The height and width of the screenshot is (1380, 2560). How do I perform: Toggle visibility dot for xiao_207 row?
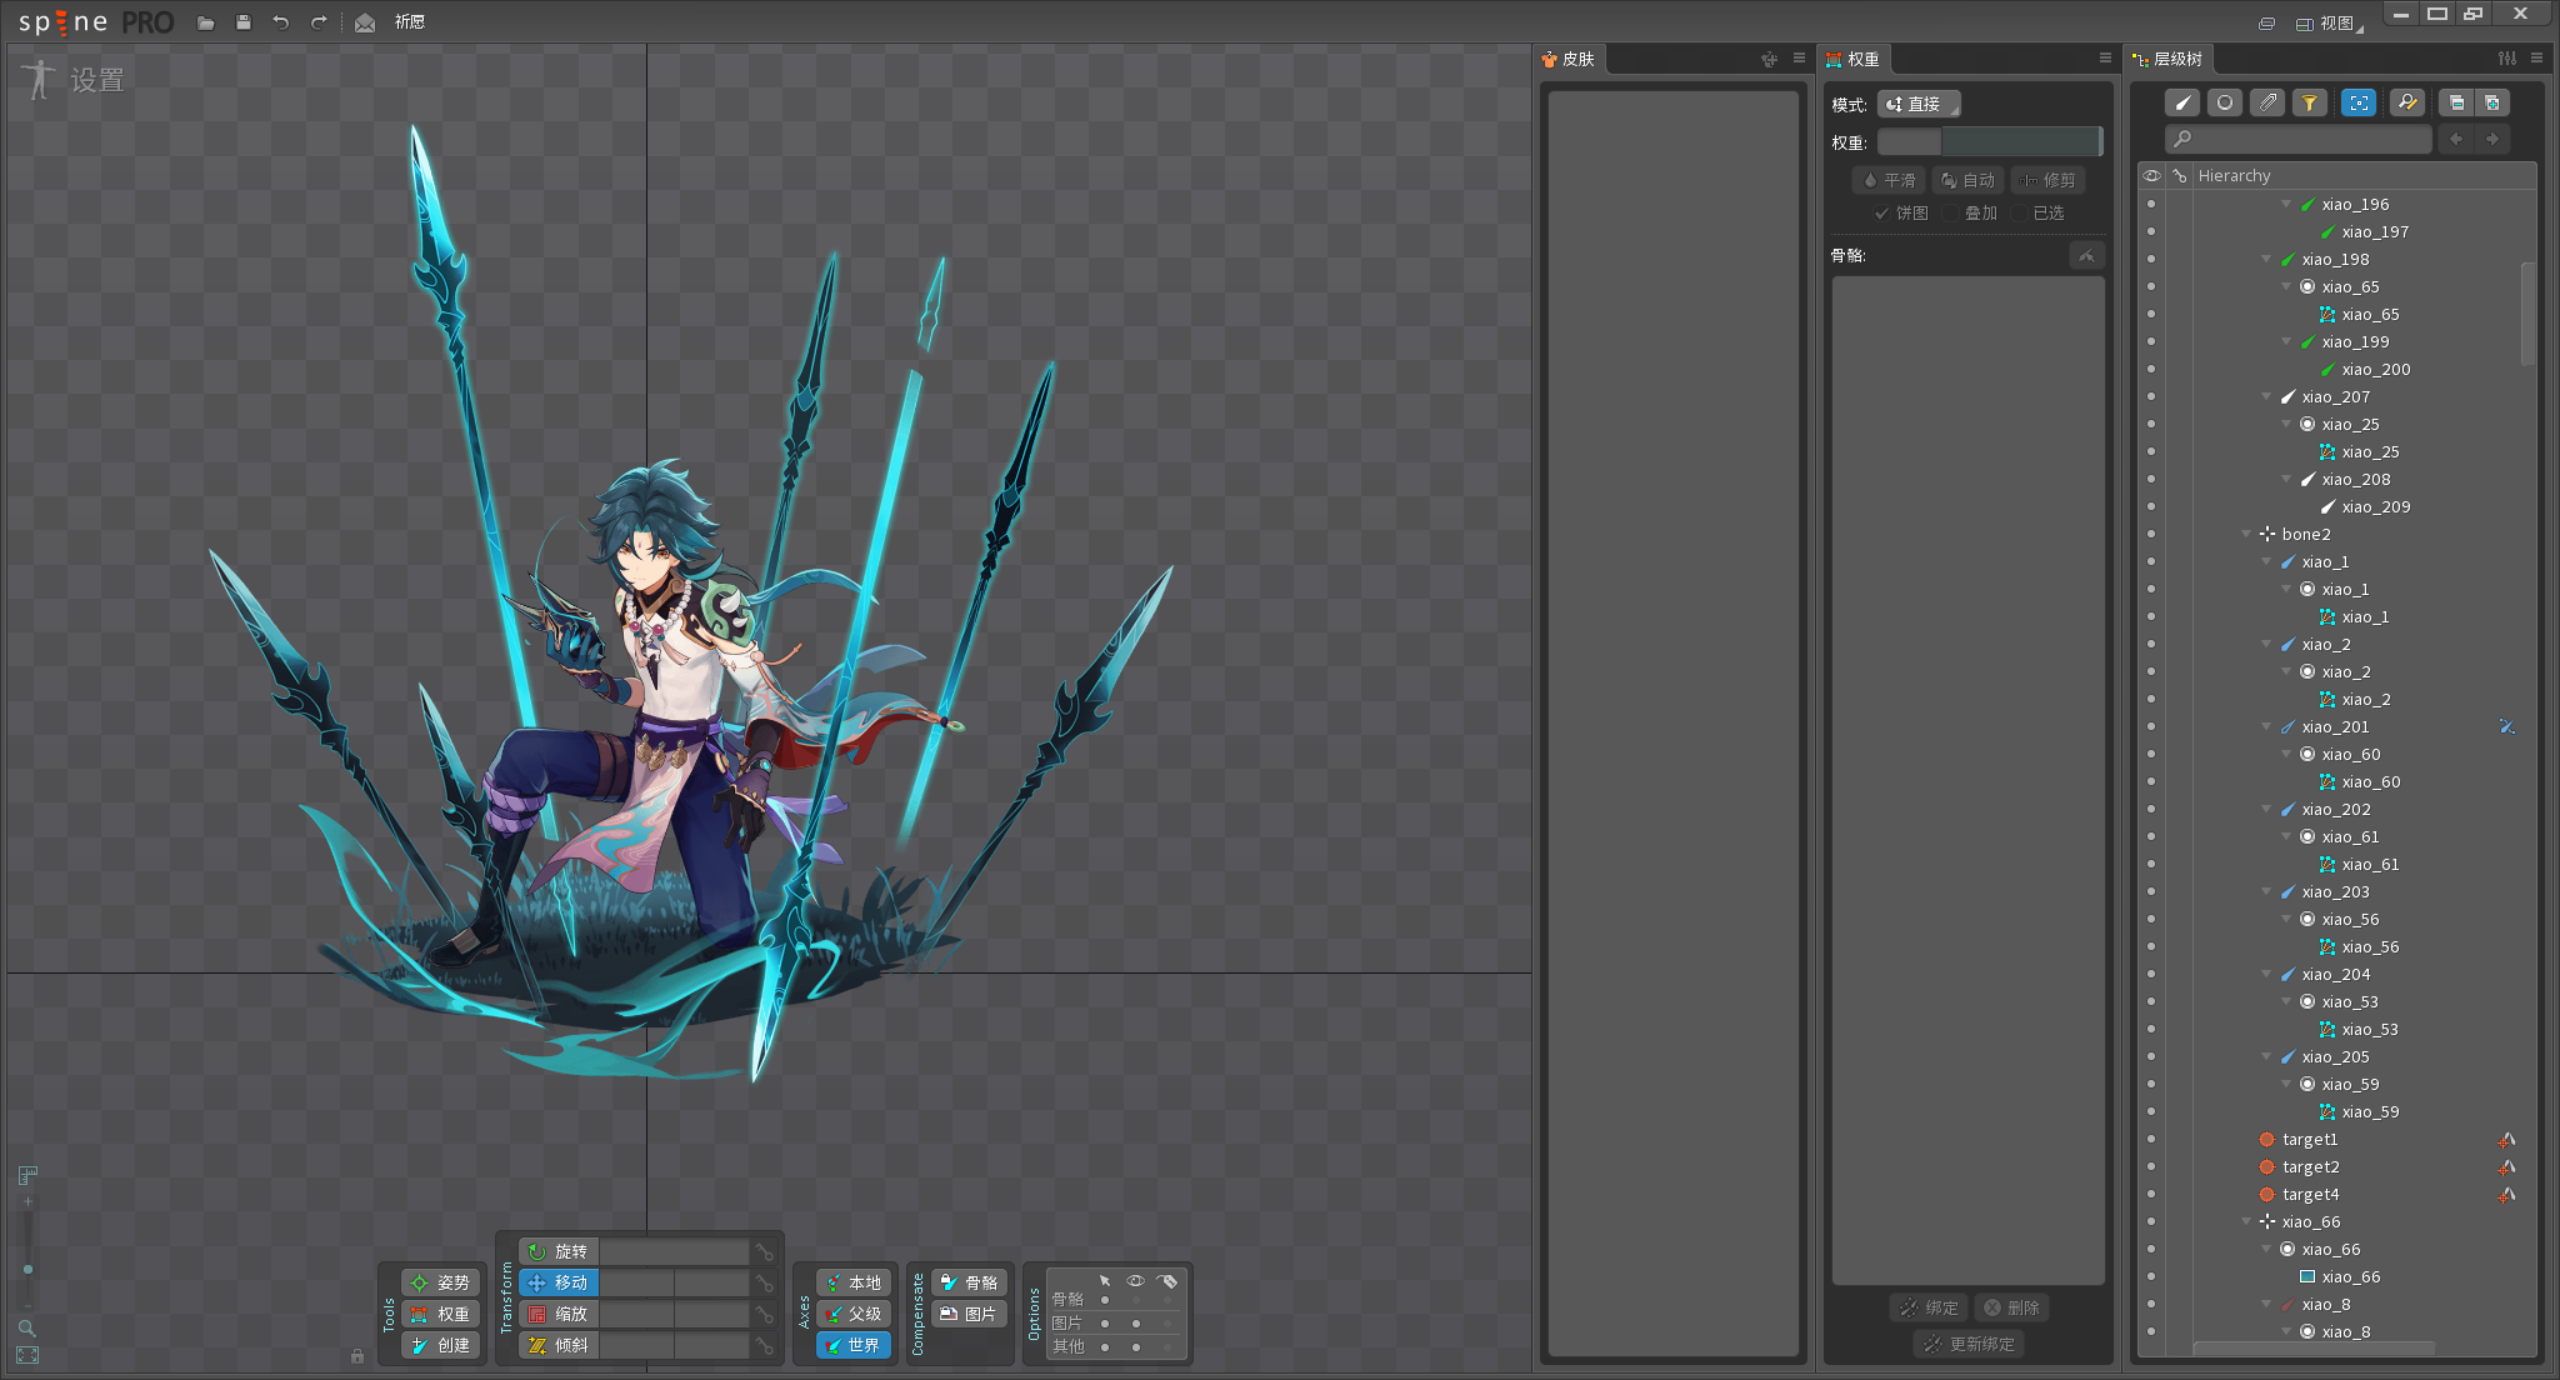(2151, 397)
